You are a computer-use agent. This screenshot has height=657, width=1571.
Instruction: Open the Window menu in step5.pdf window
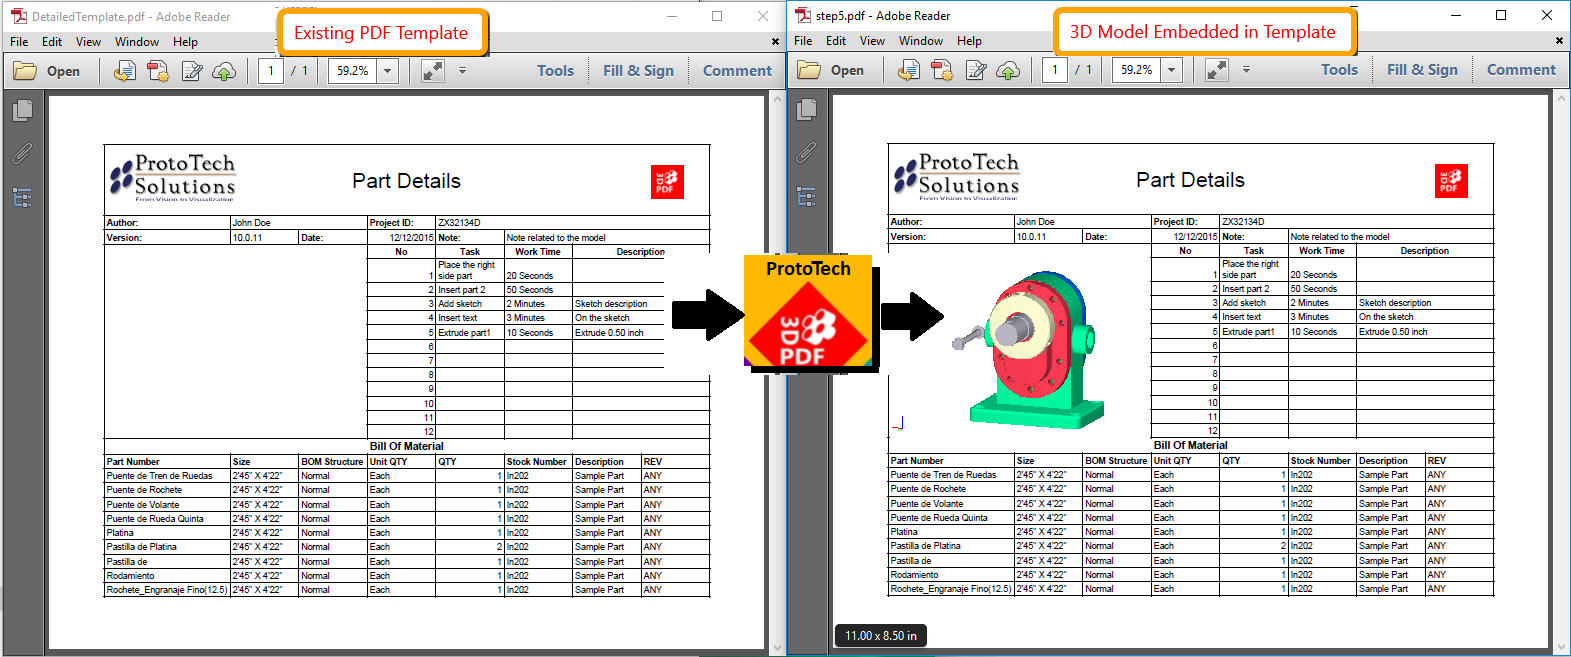[921, 41]
